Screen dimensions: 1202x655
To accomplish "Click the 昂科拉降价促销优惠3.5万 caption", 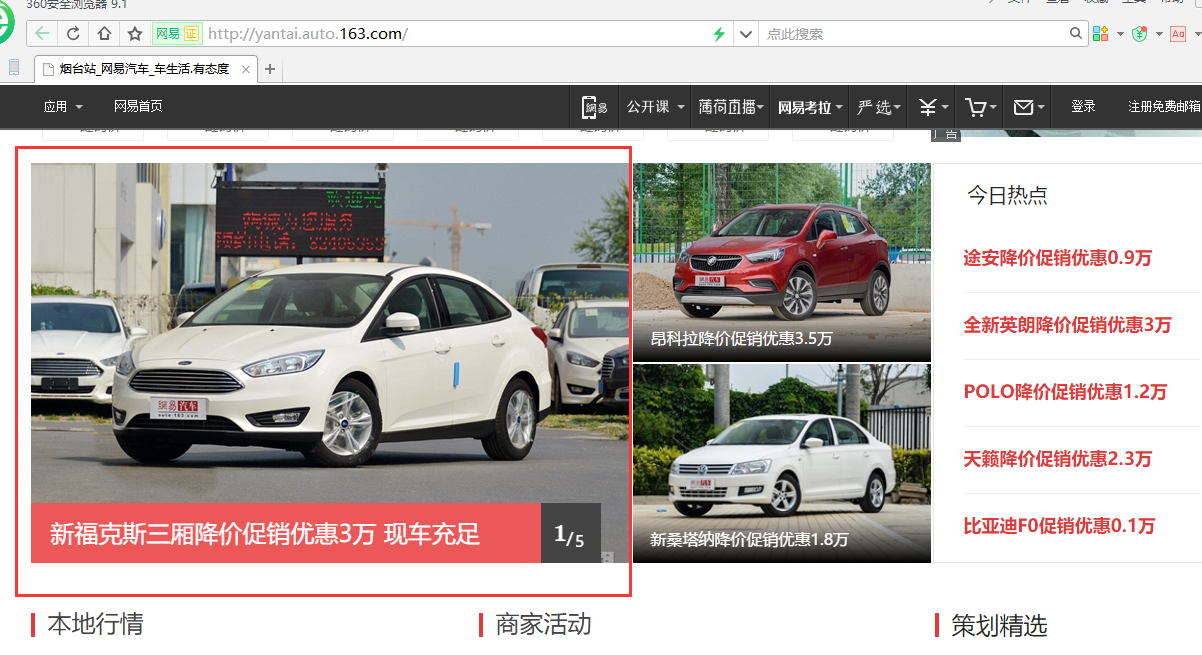I will point(741,338).
